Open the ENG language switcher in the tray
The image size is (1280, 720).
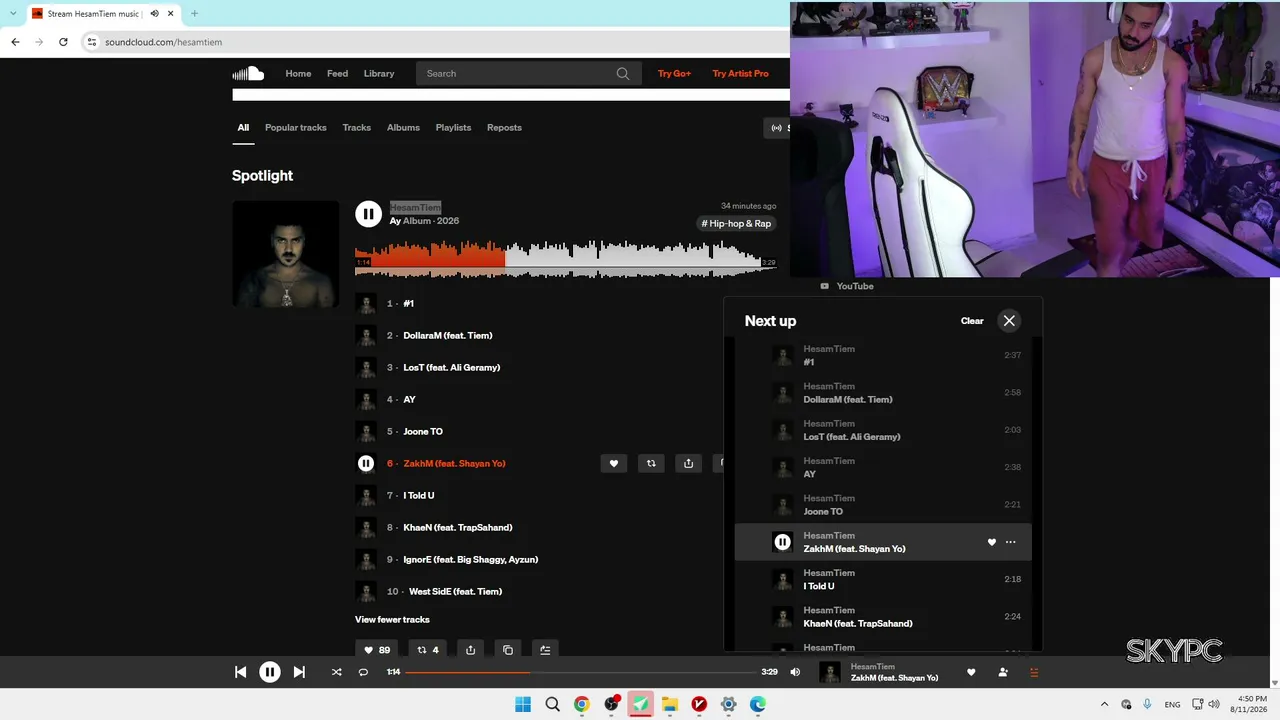[1172, 704]
